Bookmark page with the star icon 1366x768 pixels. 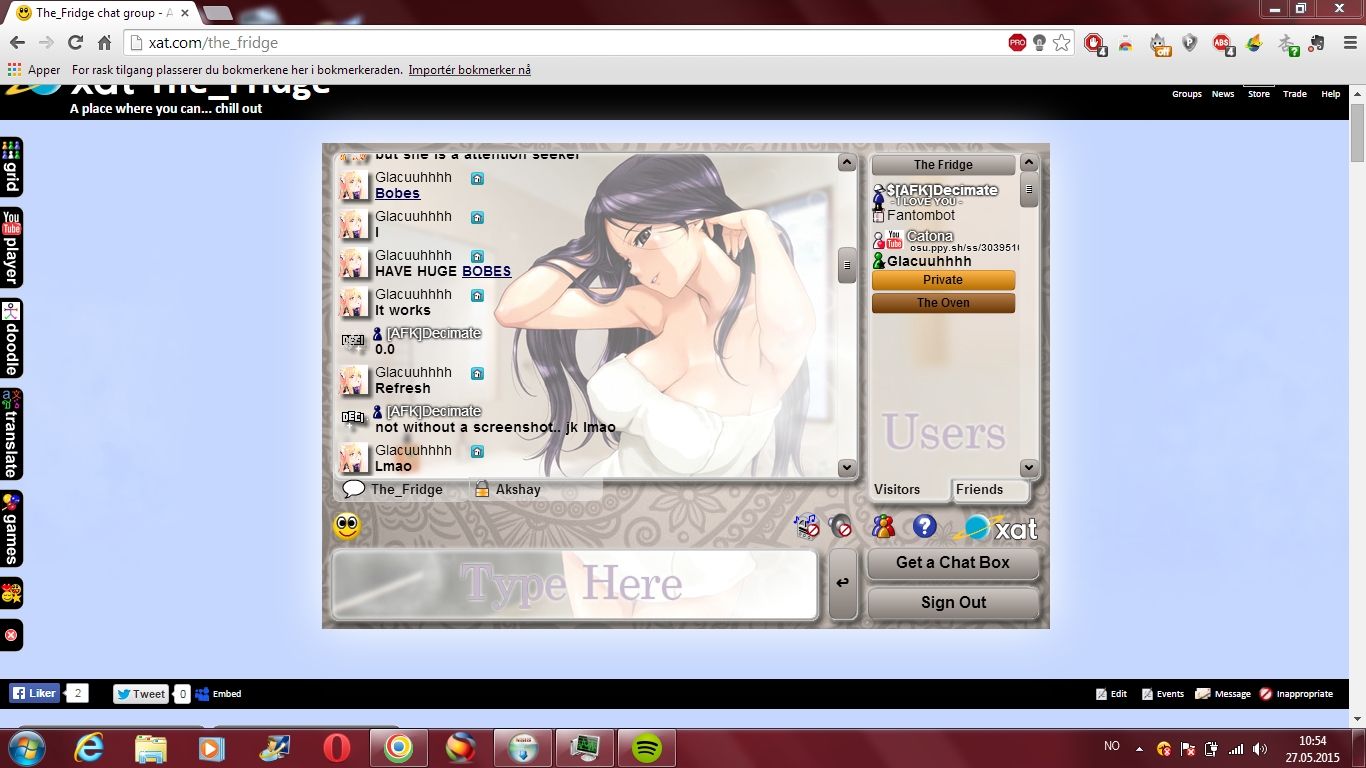(x=1062, y=43)
